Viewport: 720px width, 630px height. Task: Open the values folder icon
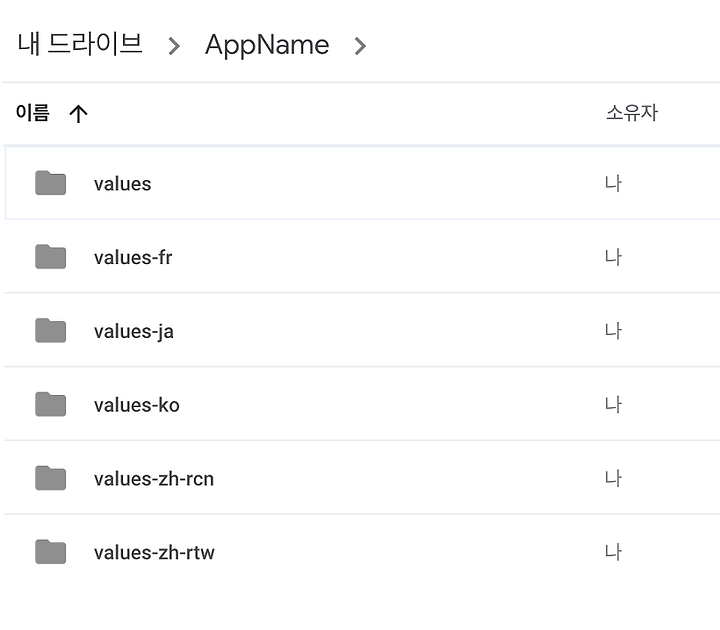(x=51, y=183)
